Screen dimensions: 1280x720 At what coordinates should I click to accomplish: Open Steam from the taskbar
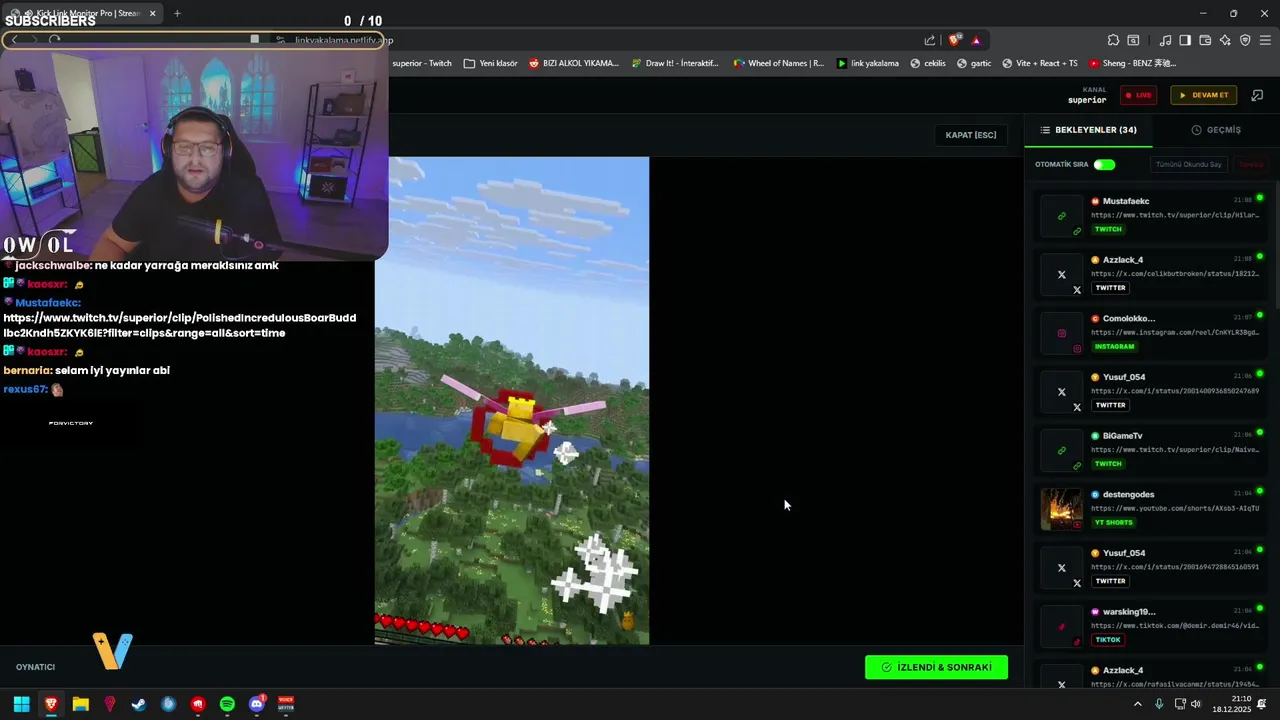tap(139, 704)
